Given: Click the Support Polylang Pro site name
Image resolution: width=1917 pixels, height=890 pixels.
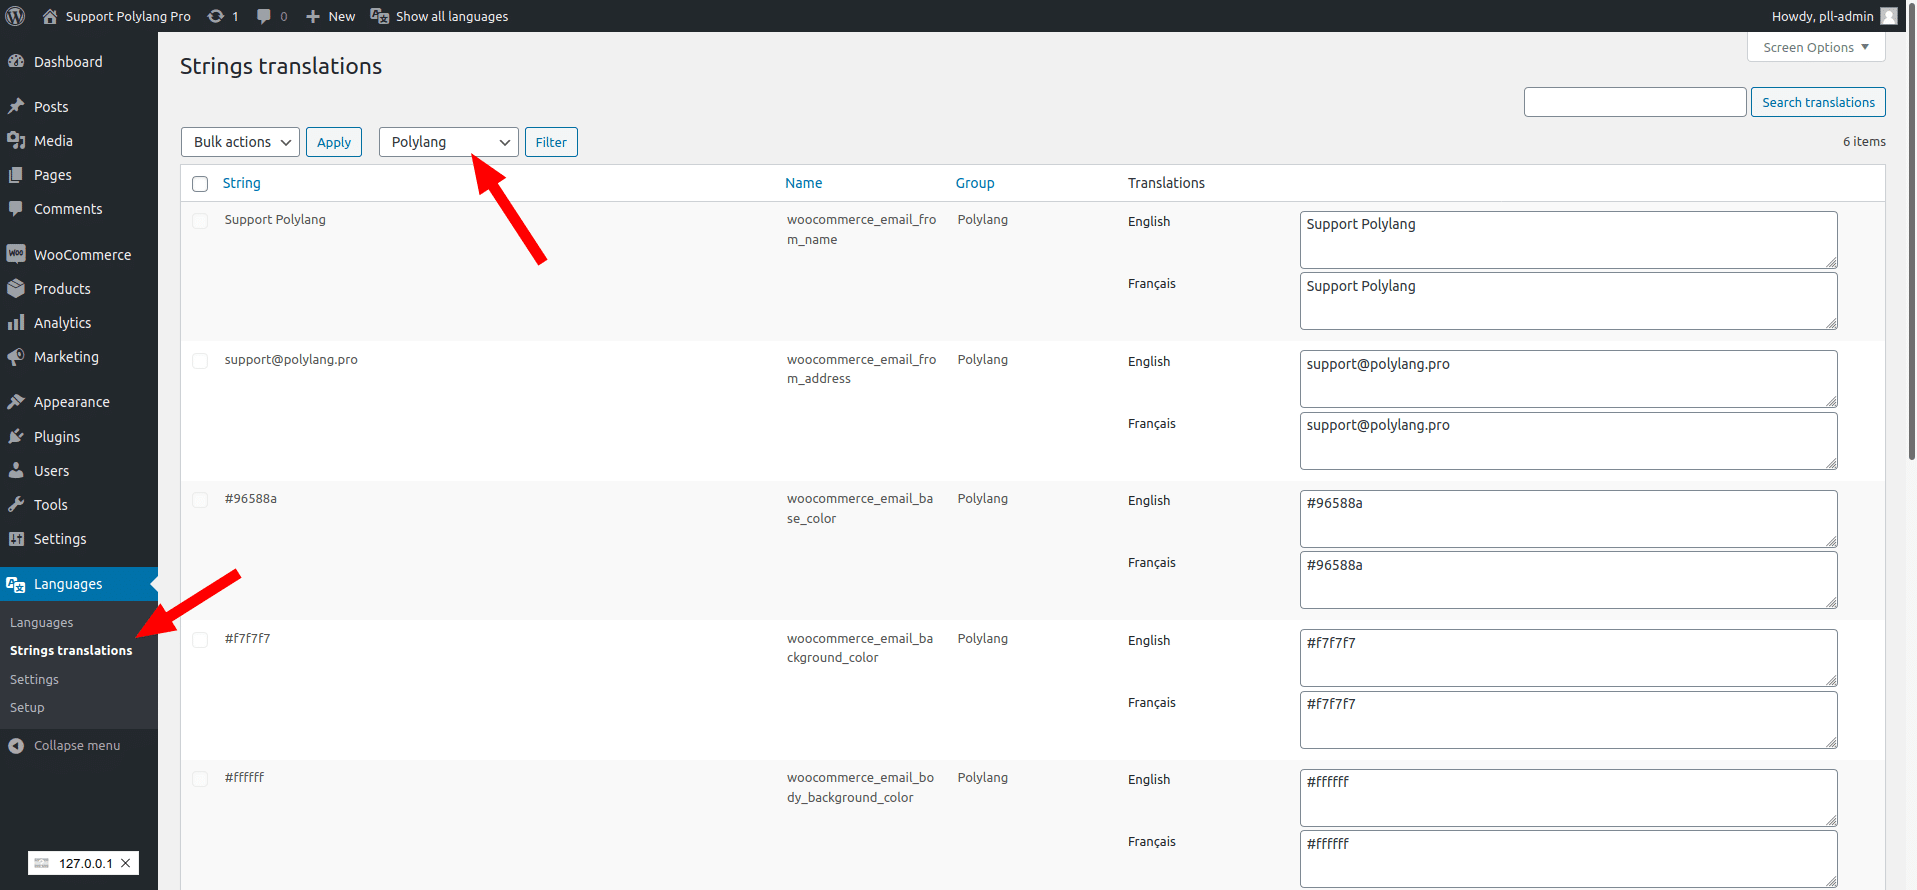Looking at the screenshot, I should [128, 16].
